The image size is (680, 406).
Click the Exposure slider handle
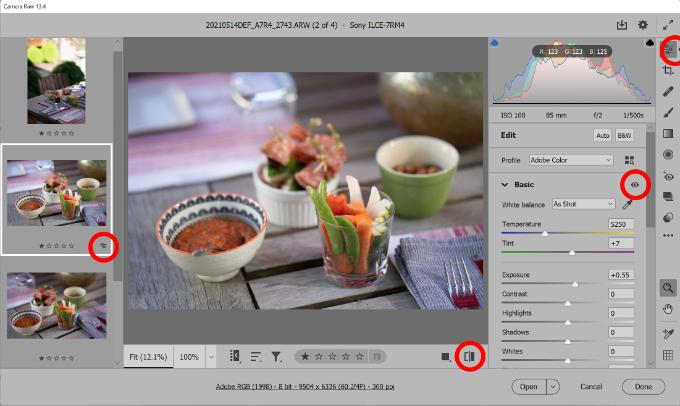coord(575,285)
